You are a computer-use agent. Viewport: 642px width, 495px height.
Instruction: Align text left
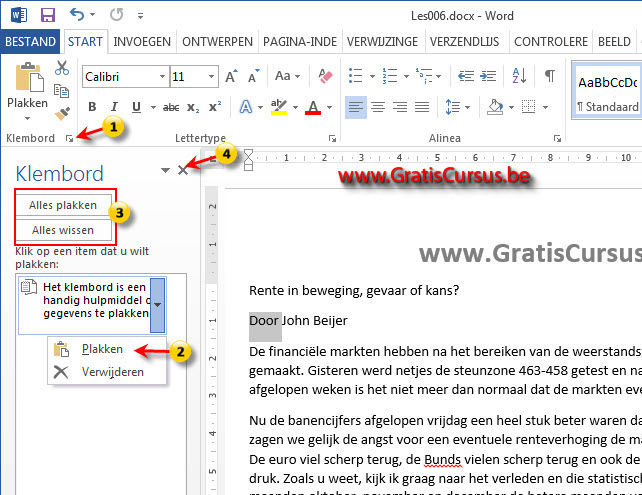(x=355, y=107)
